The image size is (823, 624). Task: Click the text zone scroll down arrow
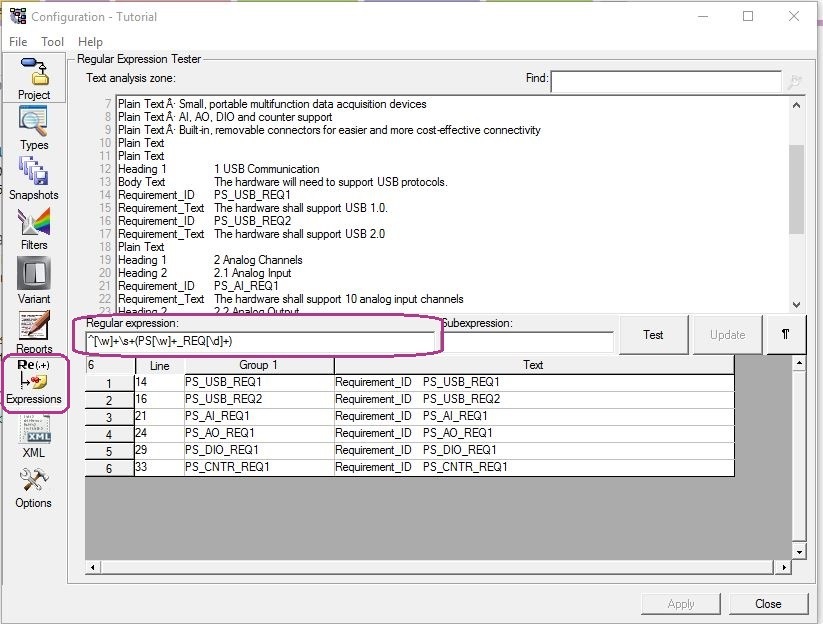[796, 304]
